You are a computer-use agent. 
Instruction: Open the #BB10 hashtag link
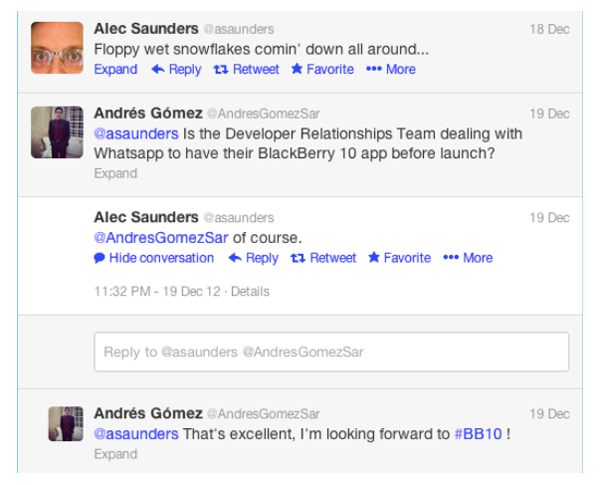click(478, 434)
